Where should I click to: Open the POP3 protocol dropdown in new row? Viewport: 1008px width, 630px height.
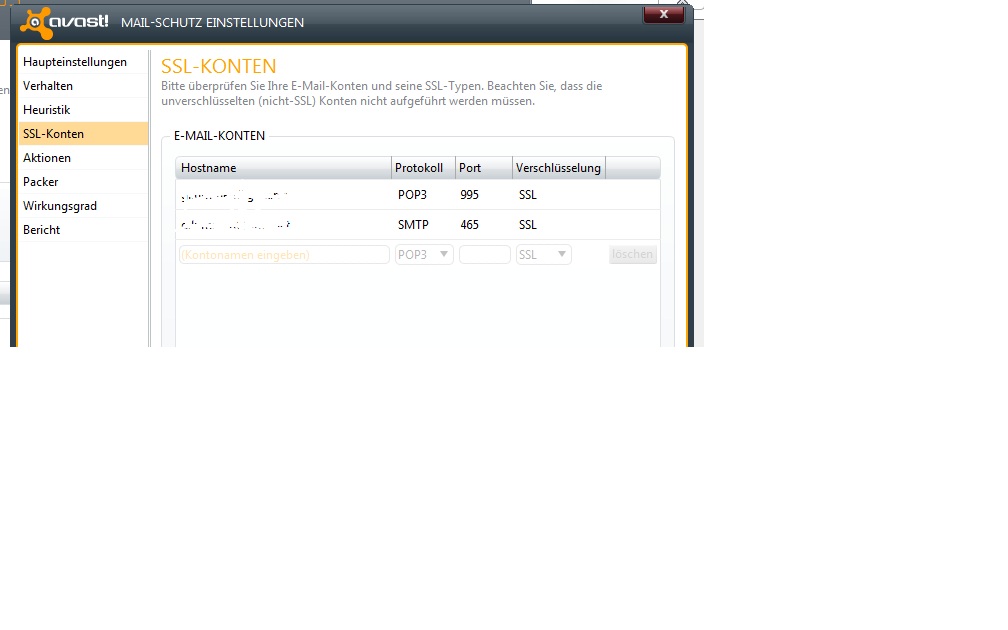[424, 255]
